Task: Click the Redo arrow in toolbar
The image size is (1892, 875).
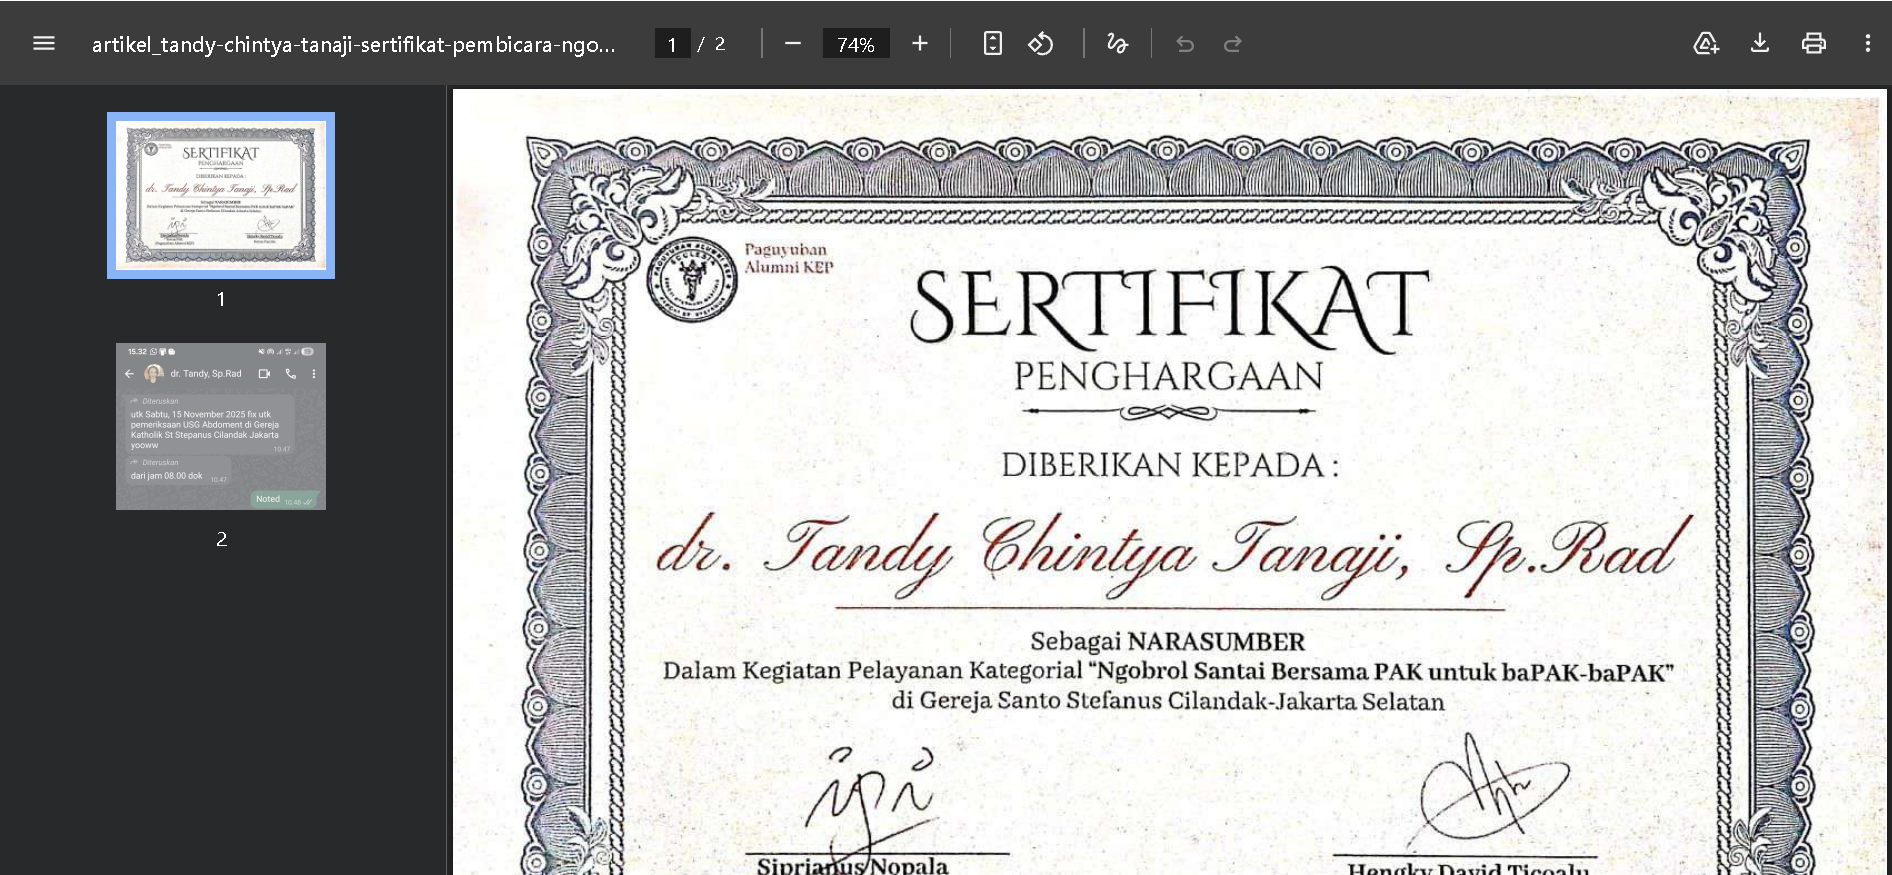Action: [x=1233, y=43]
